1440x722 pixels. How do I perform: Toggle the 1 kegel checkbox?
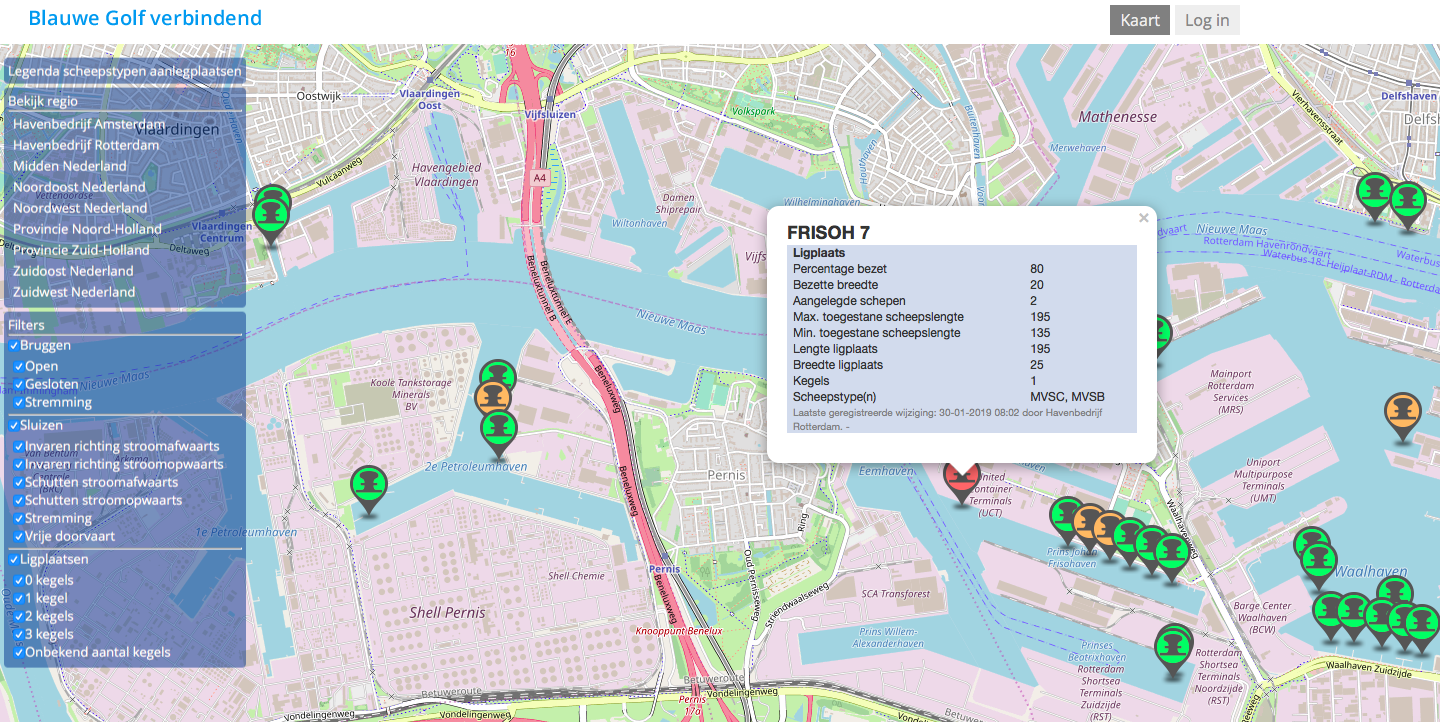(x=19, y=599)
